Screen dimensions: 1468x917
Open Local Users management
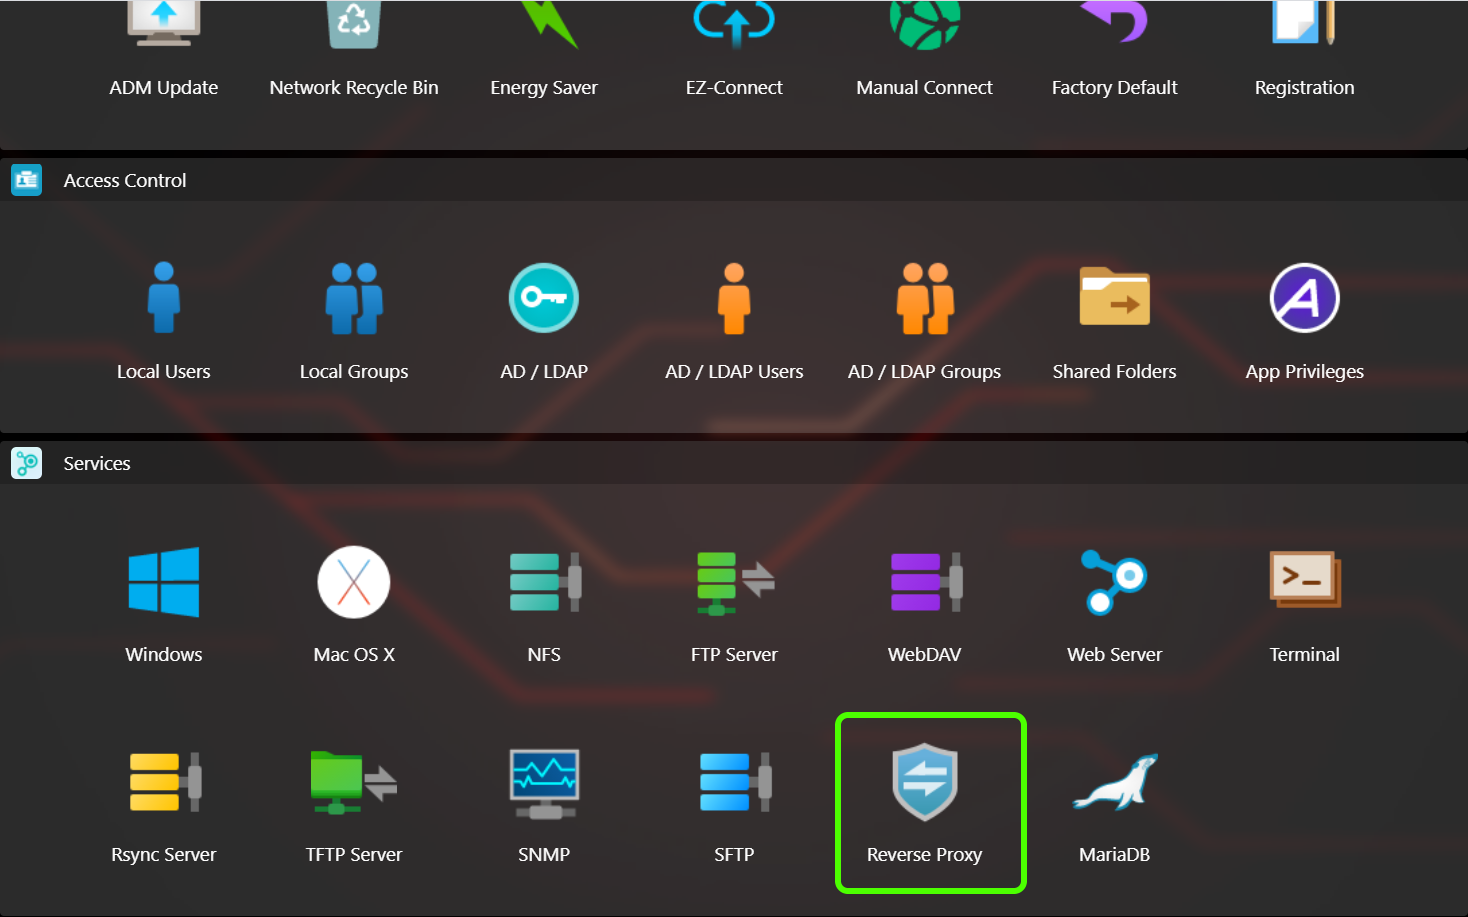point(164,322)
